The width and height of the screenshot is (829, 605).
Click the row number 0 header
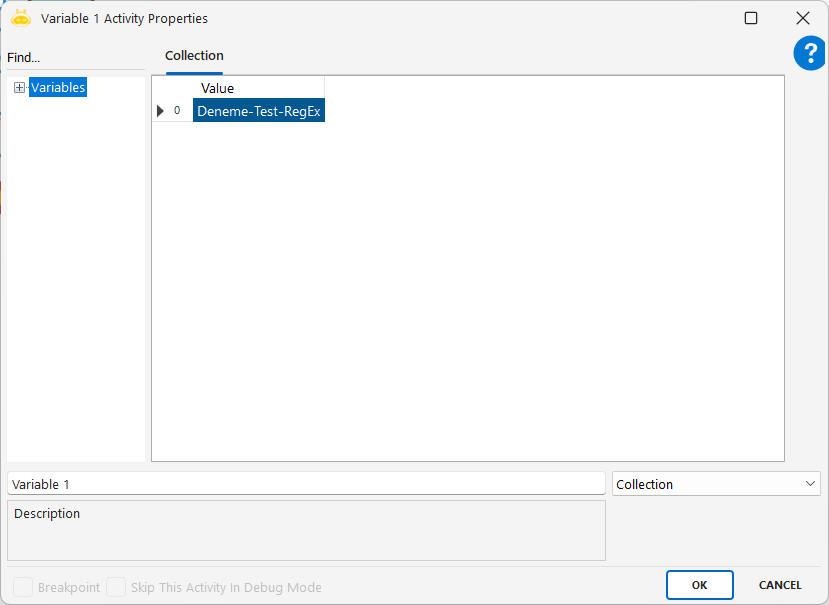coord(177,111)
